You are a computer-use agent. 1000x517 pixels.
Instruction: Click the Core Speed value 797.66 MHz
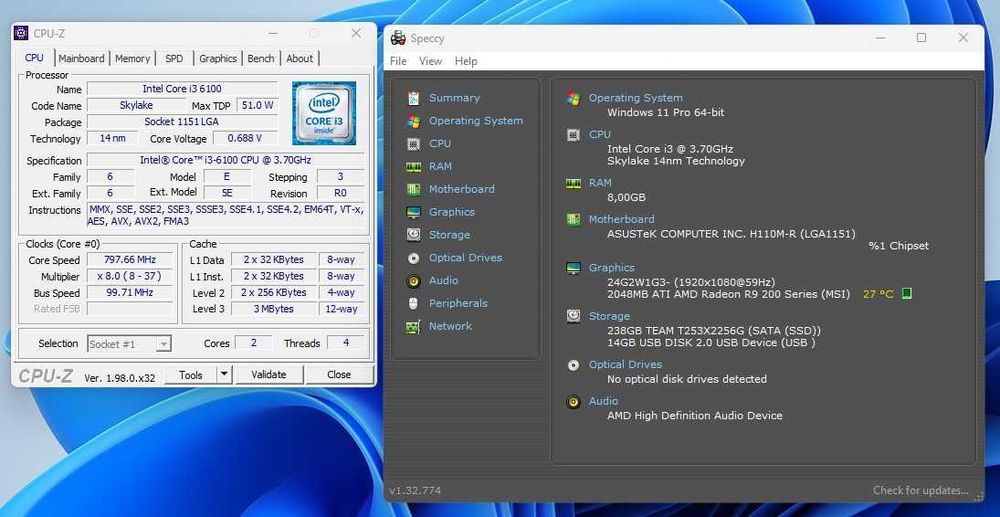(x=130, y=260)
